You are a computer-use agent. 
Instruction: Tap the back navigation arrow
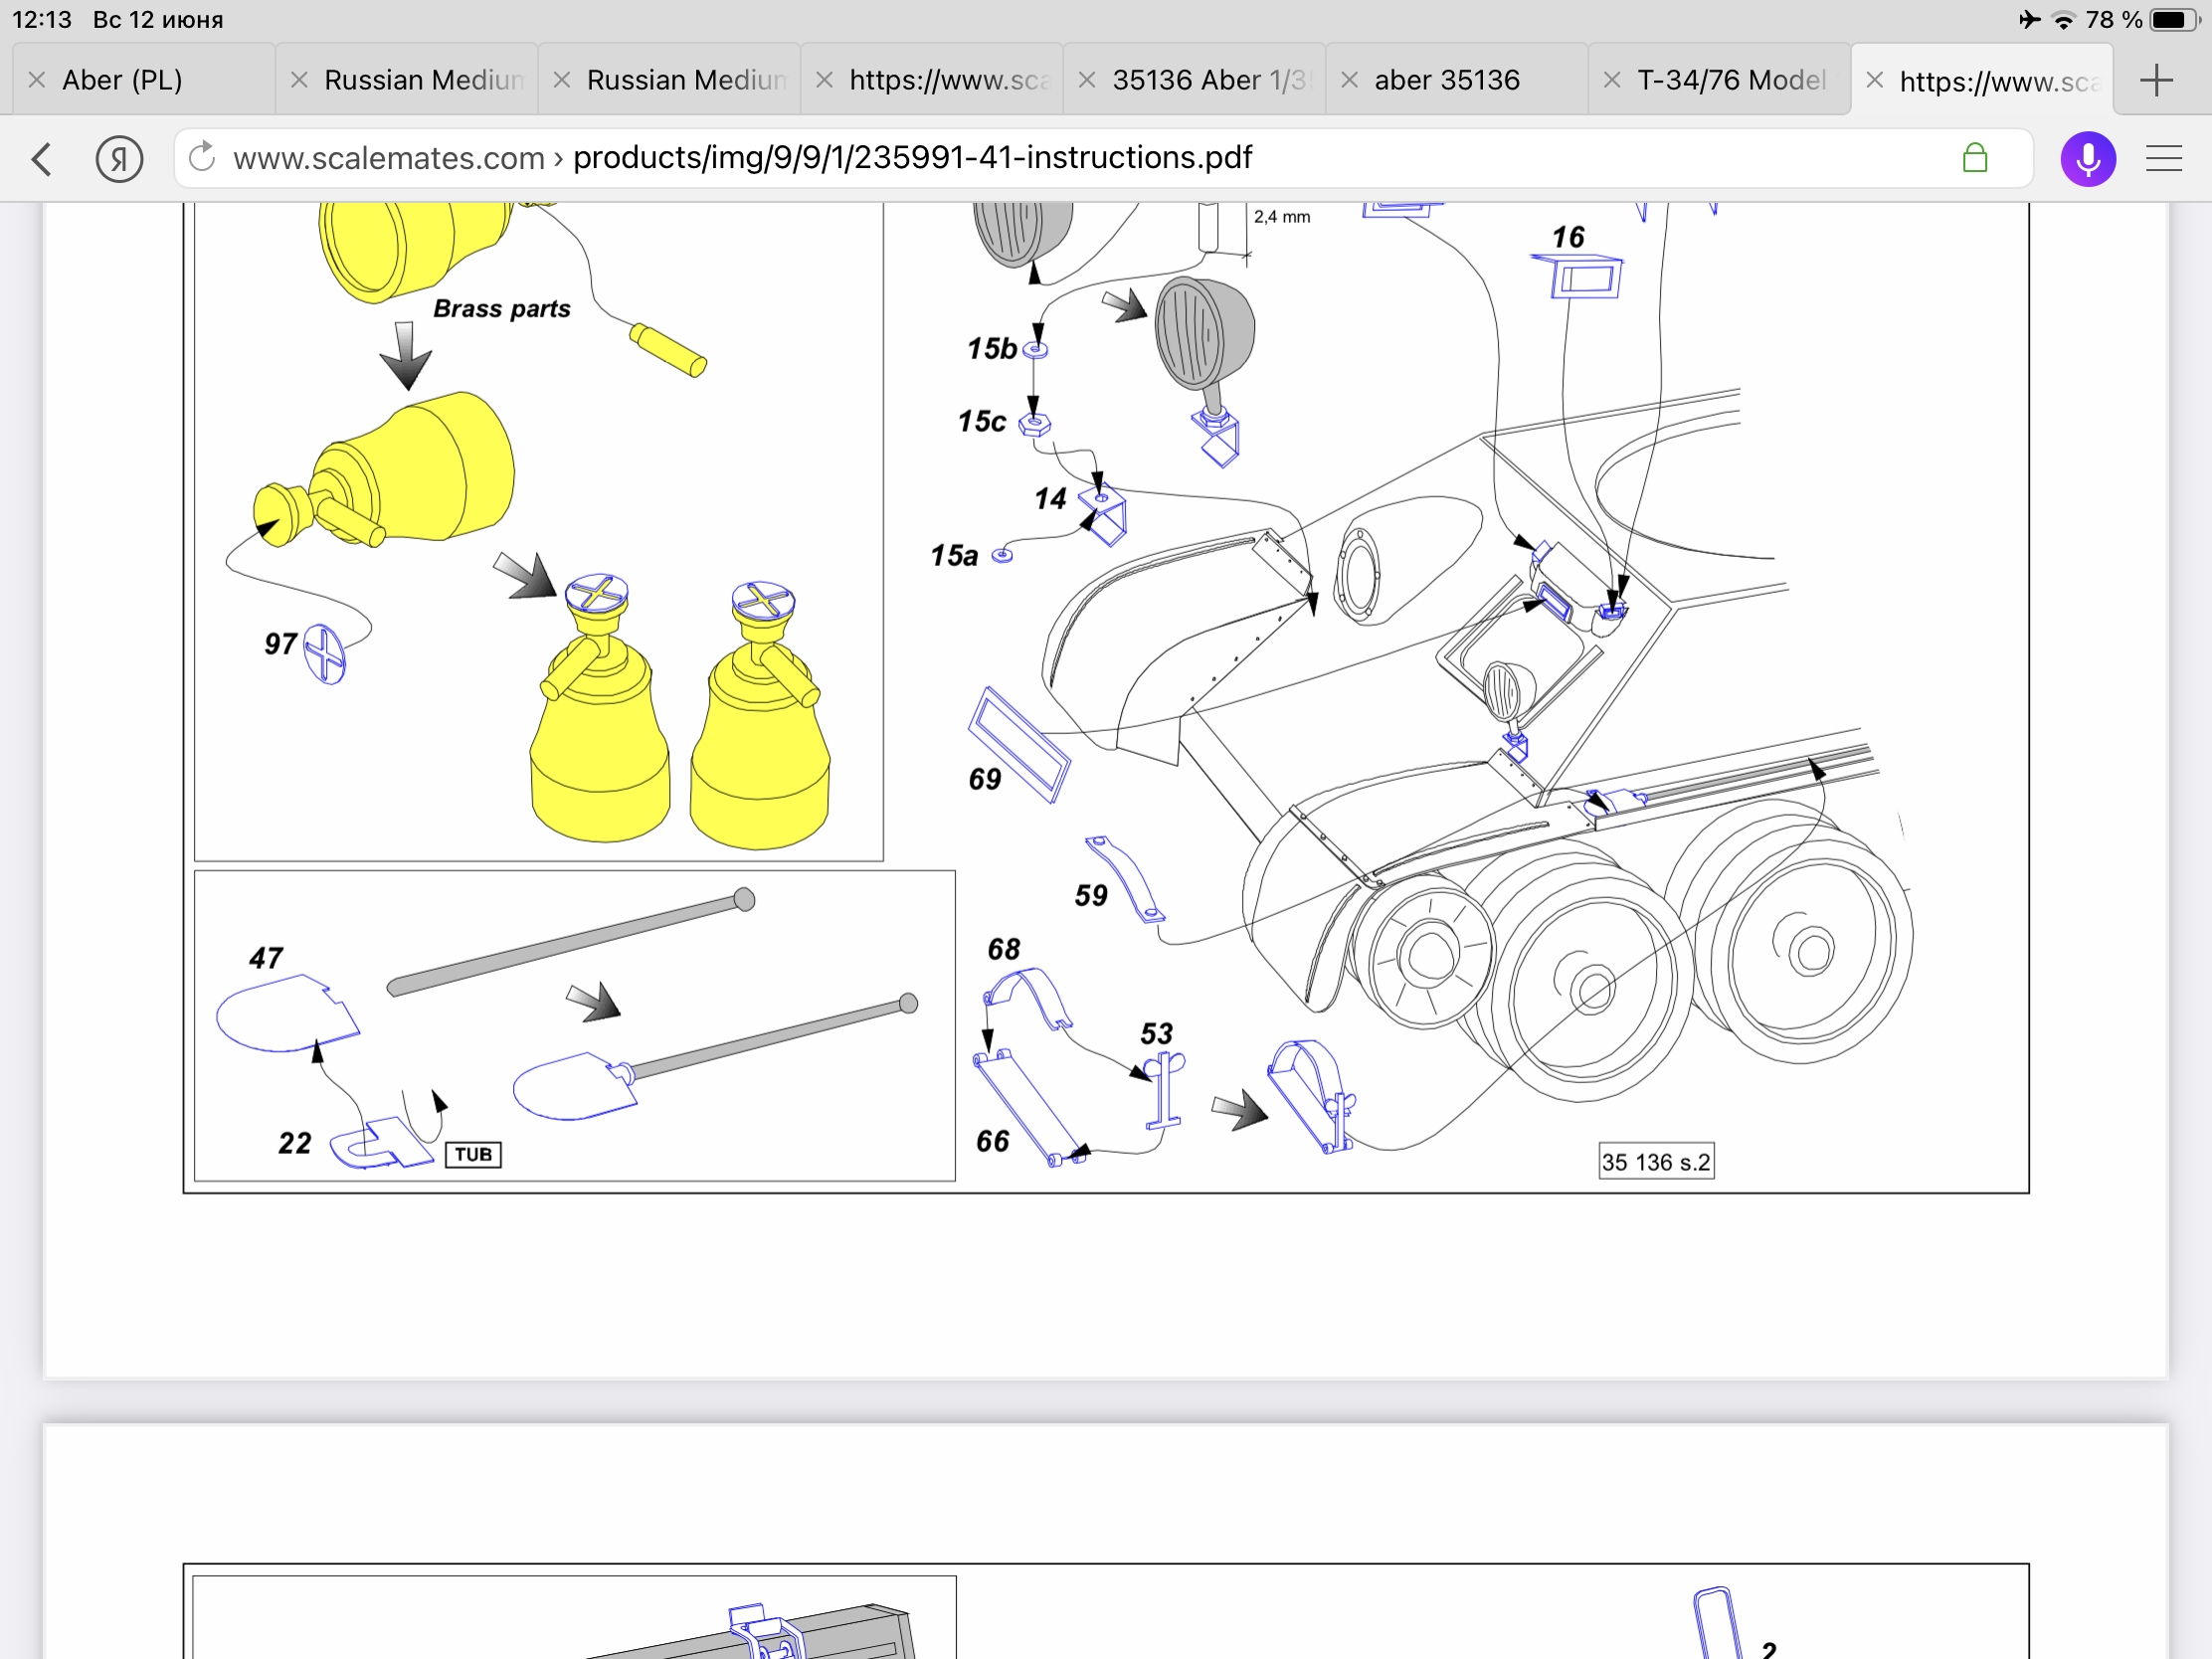42,159
